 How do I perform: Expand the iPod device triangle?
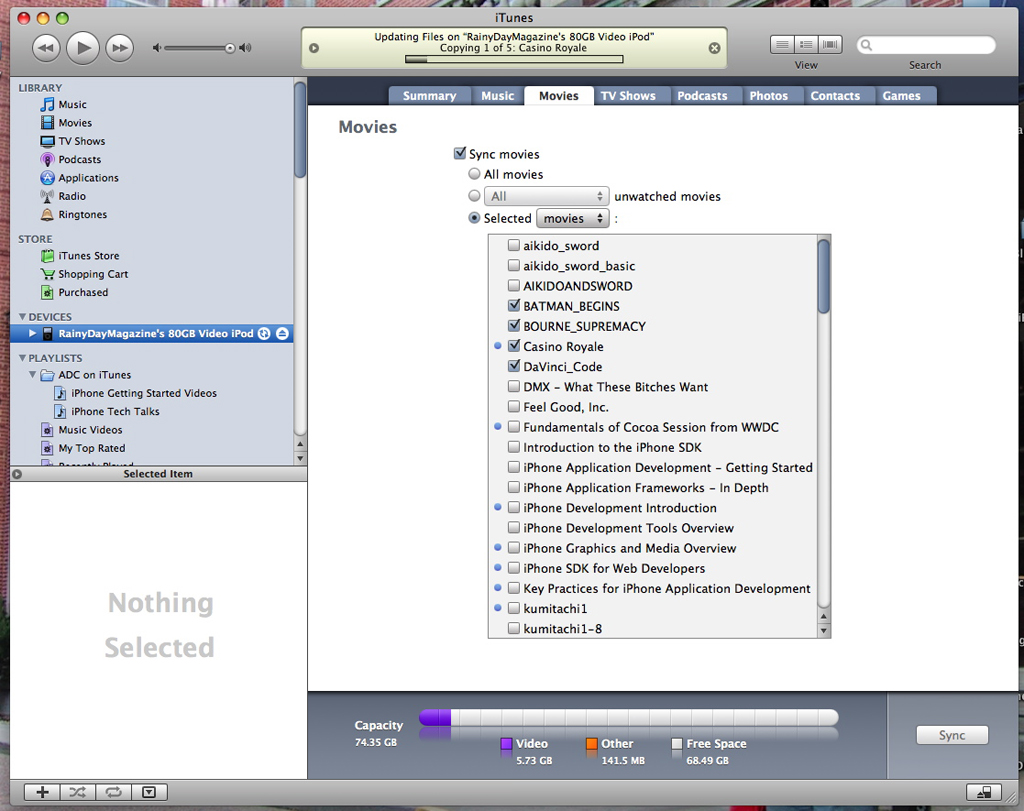pyautogui.click(x=32, y=334)
